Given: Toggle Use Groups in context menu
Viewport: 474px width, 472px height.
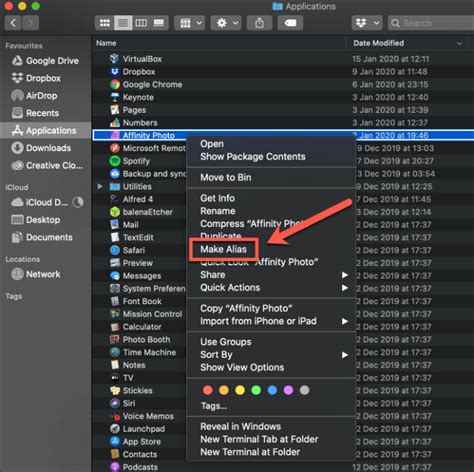Looking at the screenshot, I should coord(271,342).
